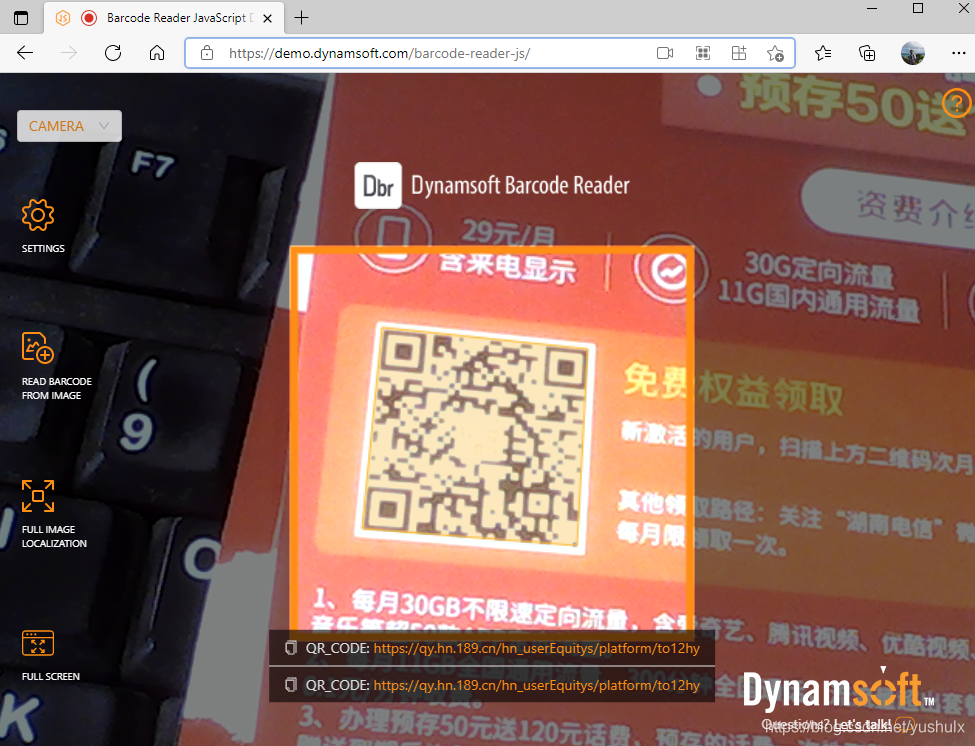The image size is (975, 746).
Task: Open the first QR_CODE result URL
Action: click(x=537, y=648)
